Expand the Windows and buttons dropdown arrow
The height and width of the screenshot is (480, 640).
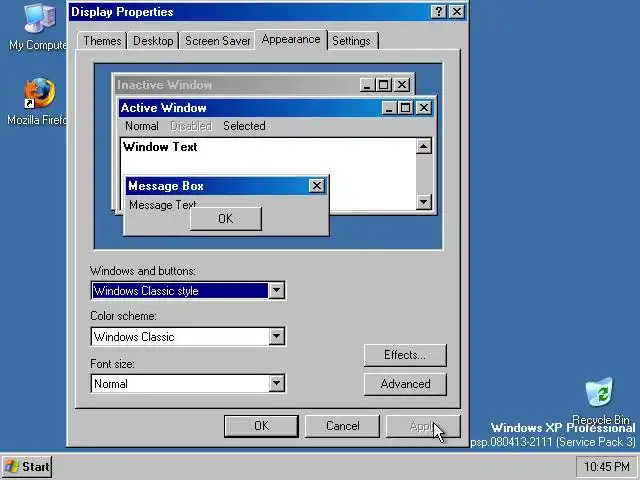[x=276, y=291]
